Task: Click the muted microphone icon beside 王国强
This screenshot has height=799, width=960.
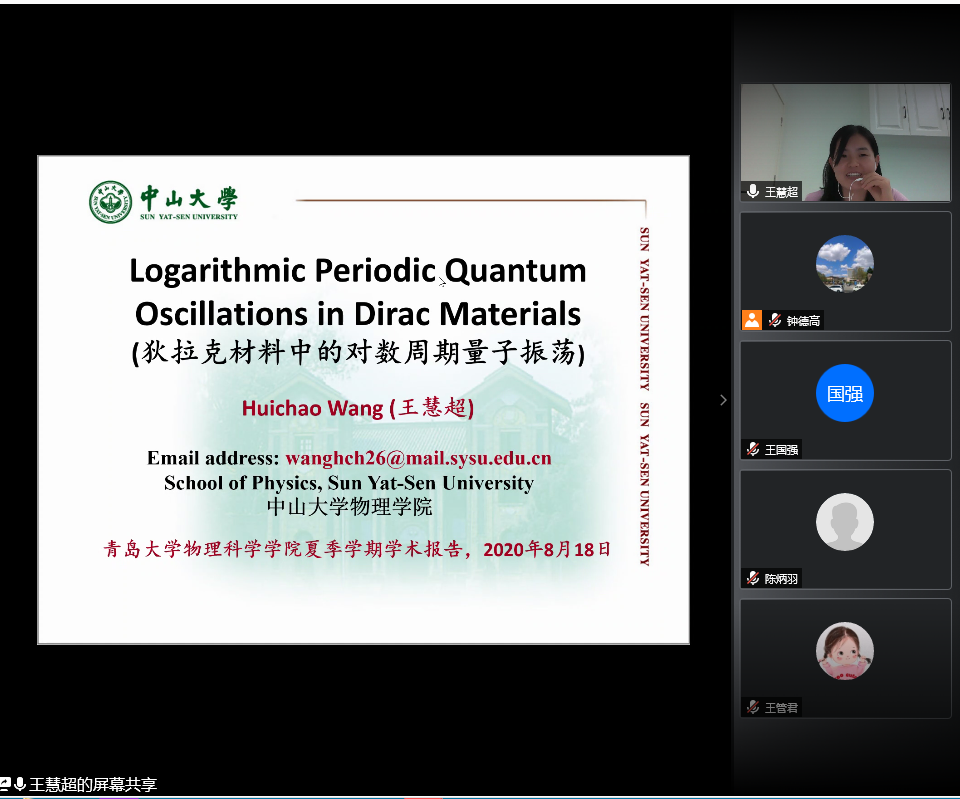Action: pyautogui.click(x=753, y=449)
